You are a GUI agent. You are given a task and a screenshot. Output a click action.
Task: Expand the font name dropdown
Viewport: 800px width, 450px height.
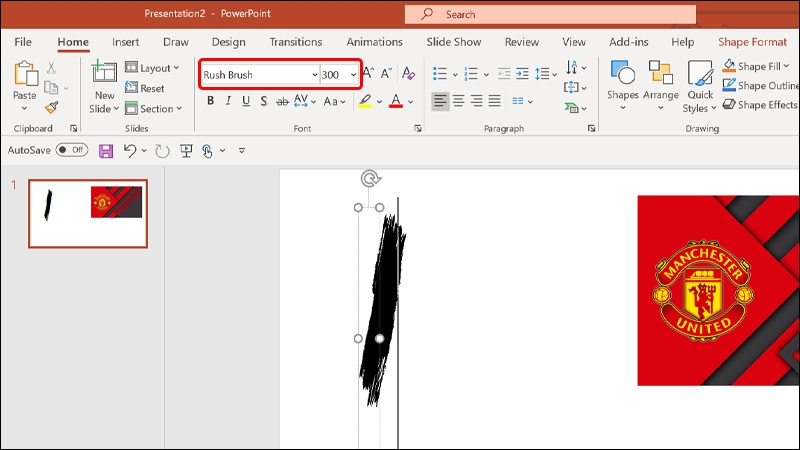click(315, 74)
